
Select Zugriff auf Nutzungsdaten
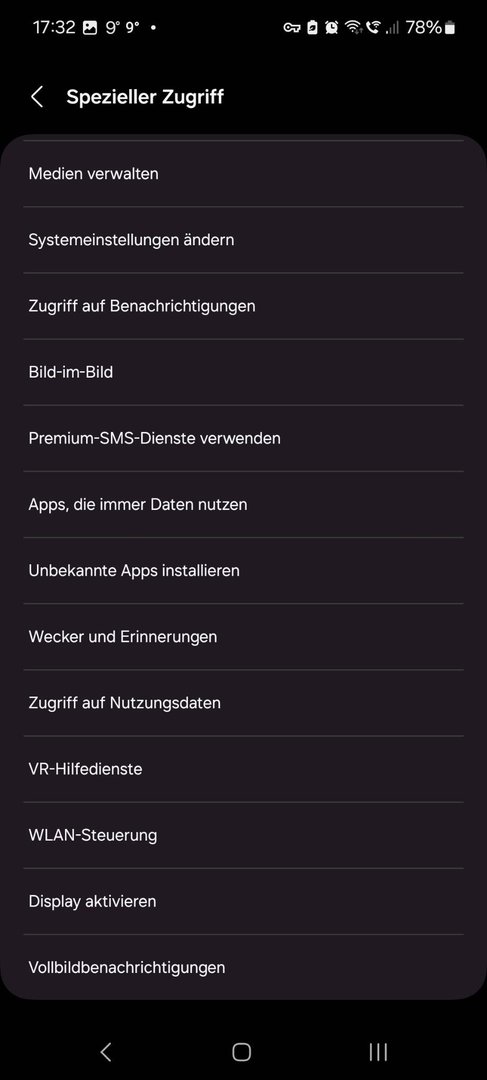pos(243,703)
